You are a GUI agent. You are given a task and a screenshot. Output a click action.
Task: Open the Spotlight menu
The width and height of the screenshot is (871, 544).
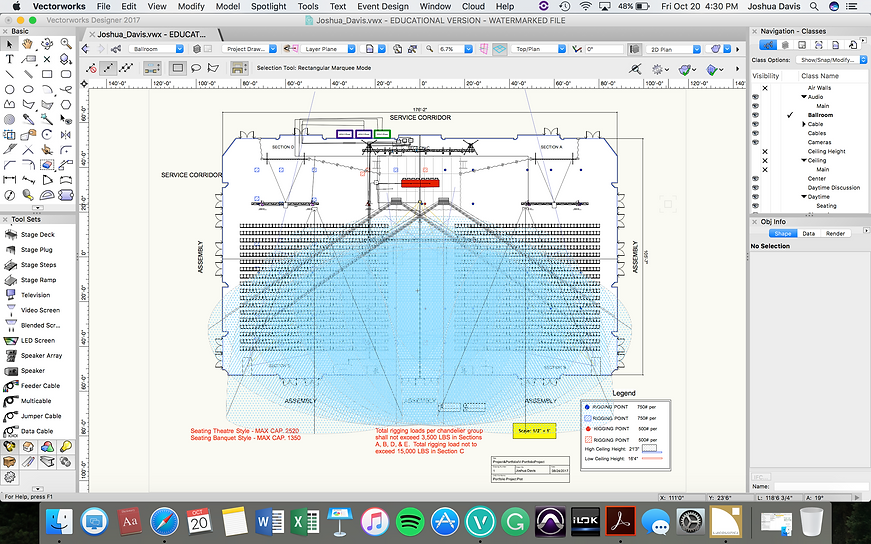click(x=268, y=6)
